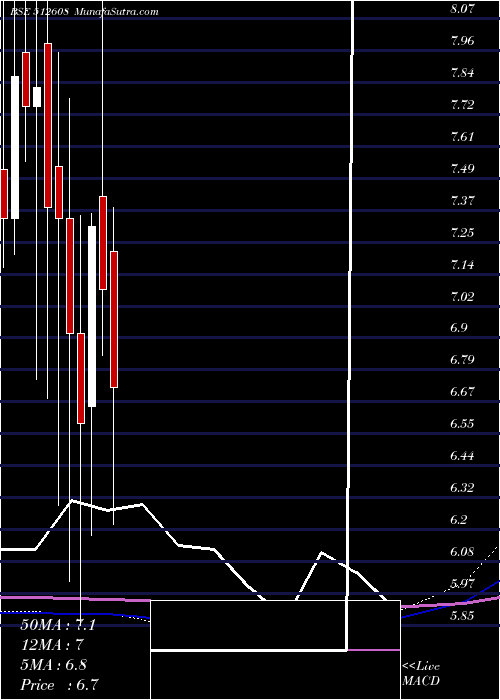Click the price label 6.9
This screenshot has width=500, height=700.
460,328
